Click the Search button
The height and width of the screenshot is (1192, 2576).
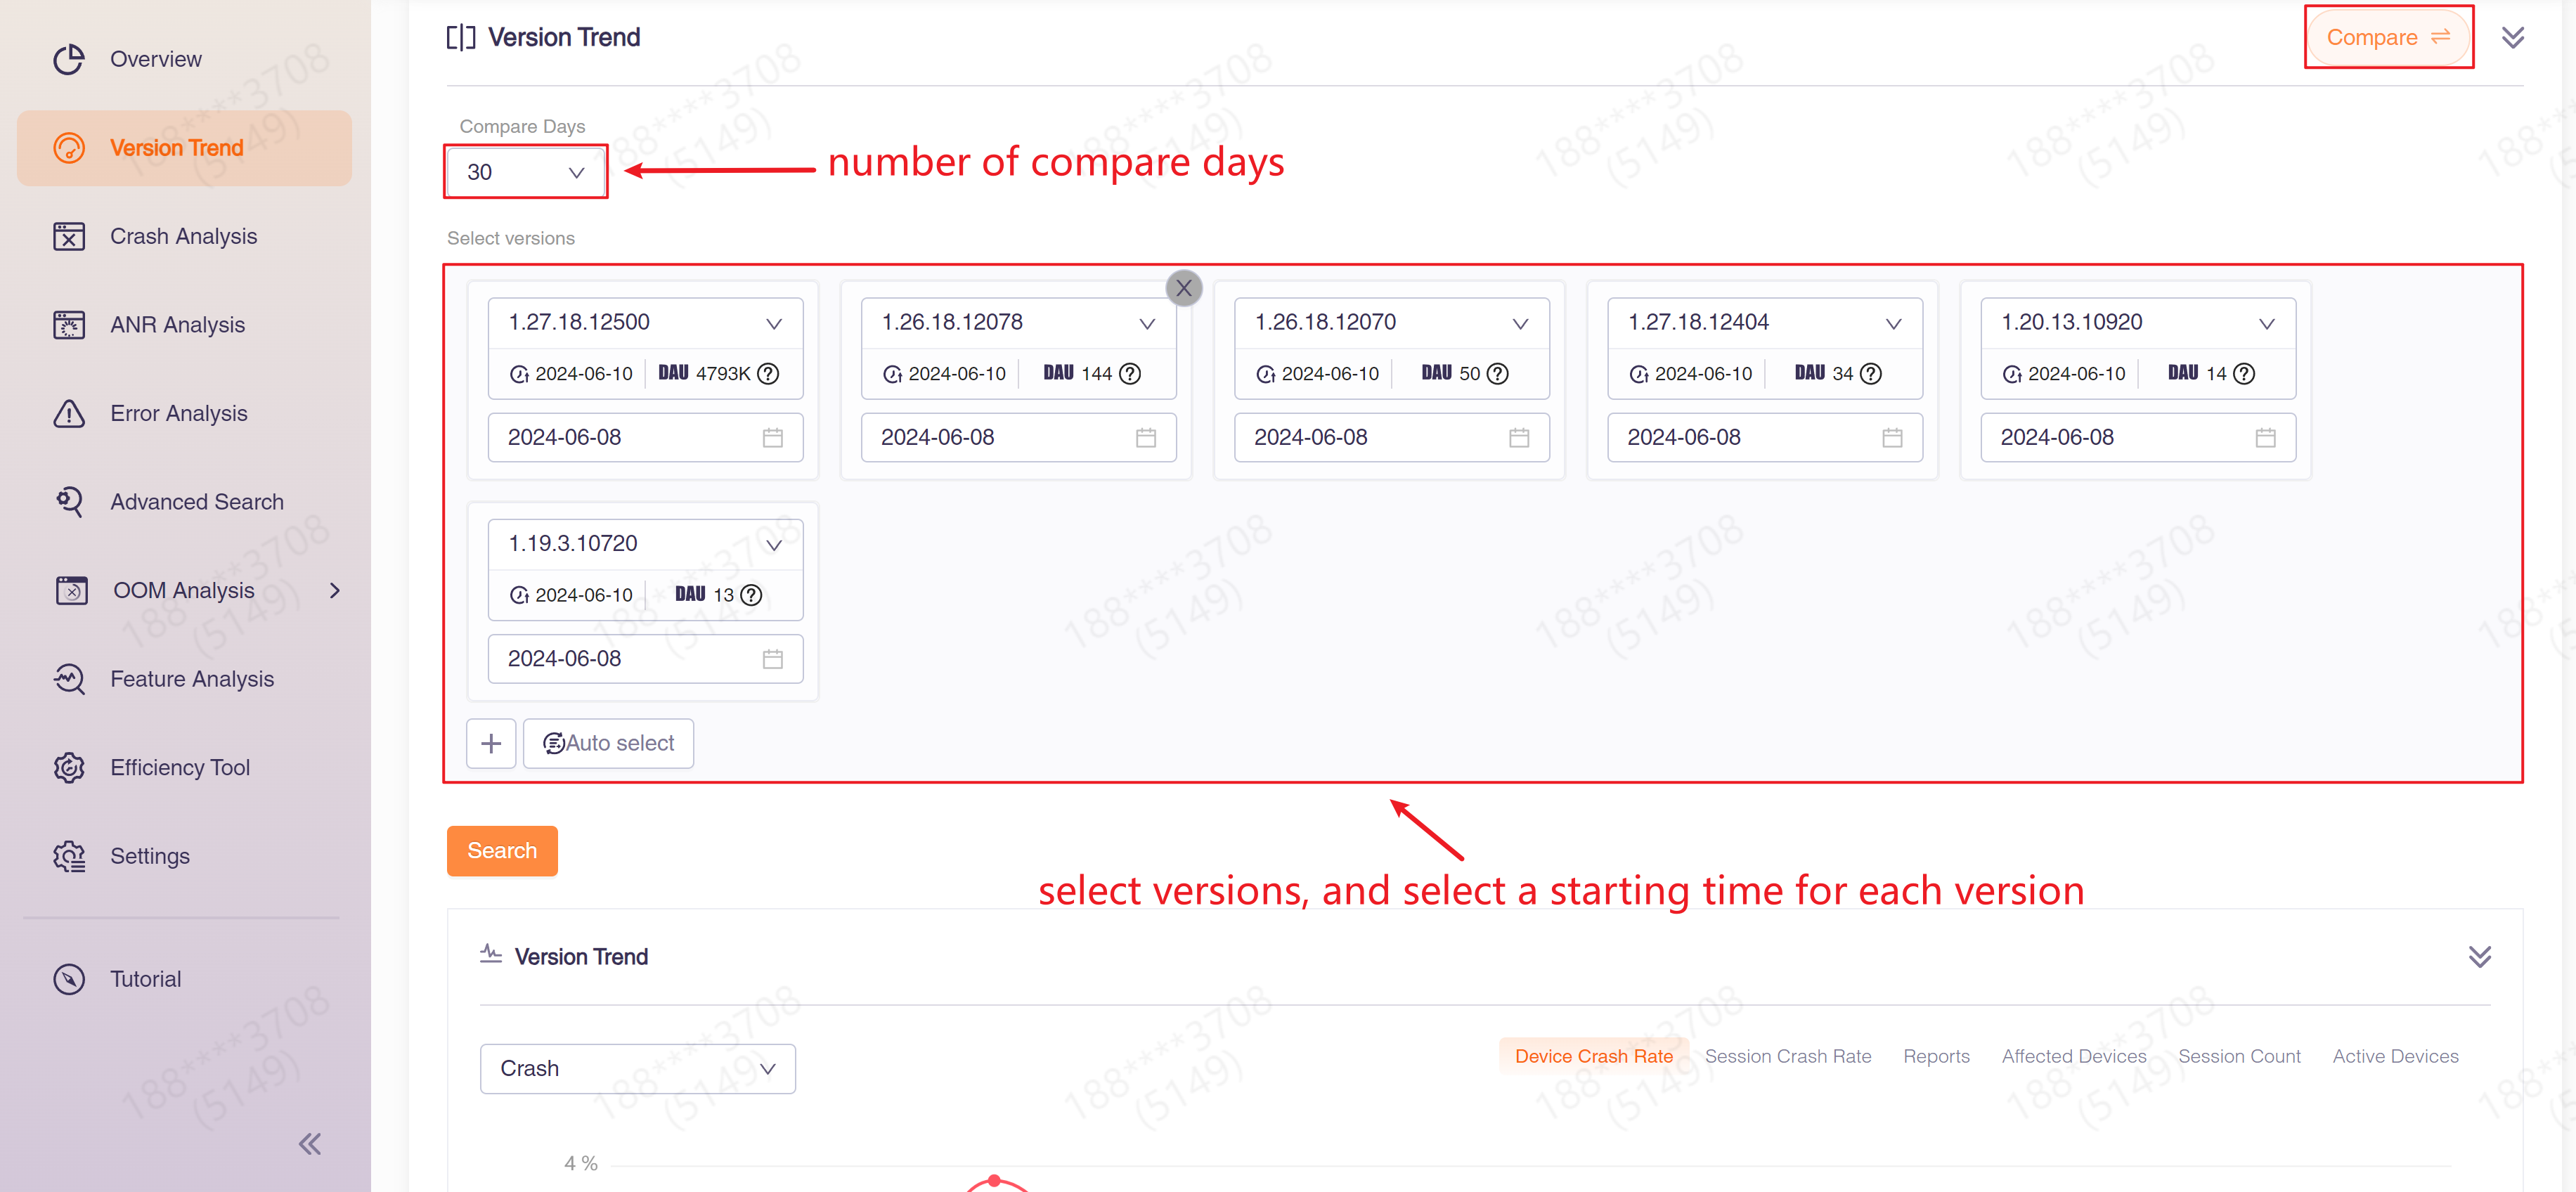(503, 850)
